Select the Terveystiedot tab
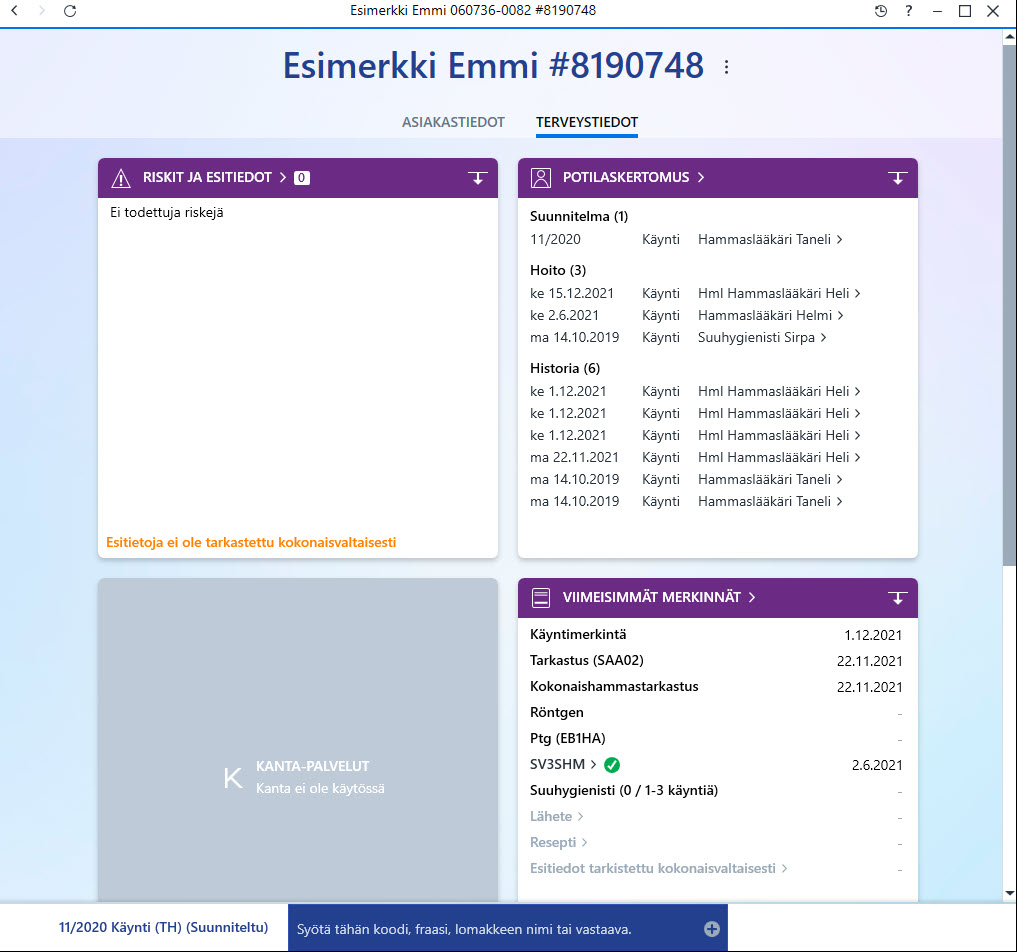The height and width of the screenshot is (952, 1017). tap(586, 122)
